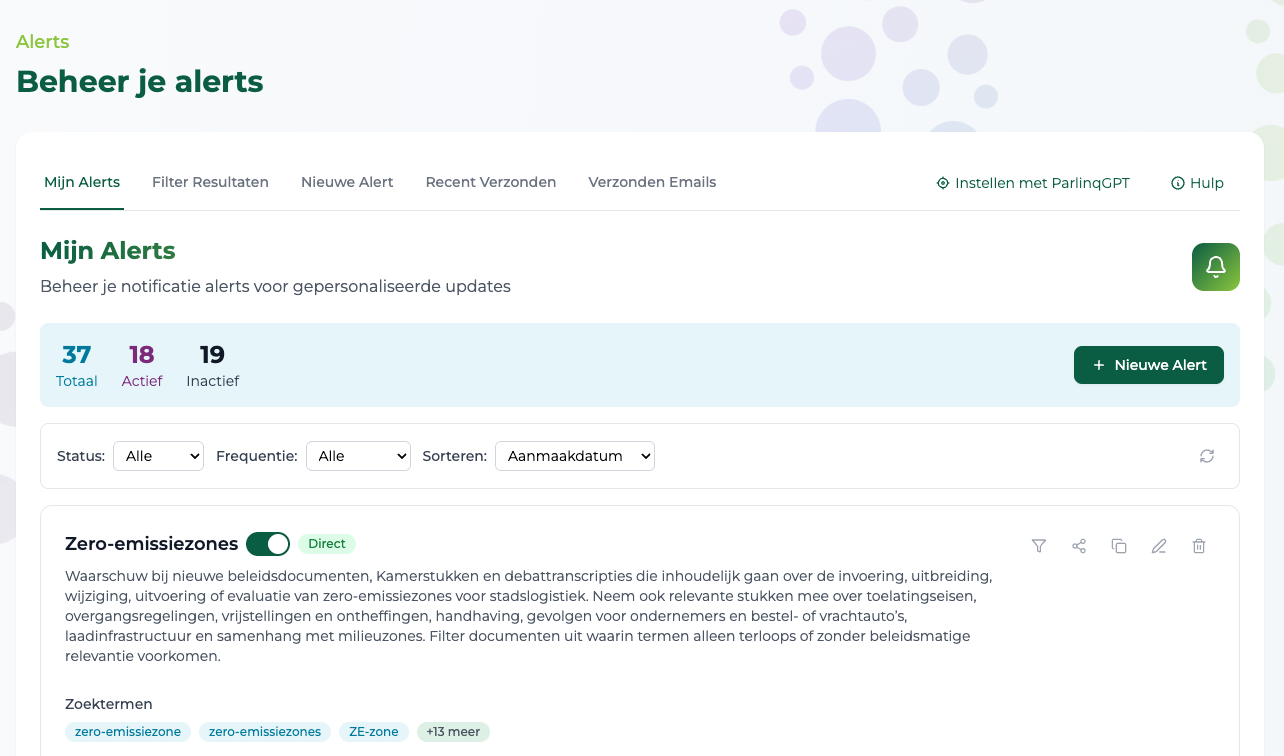The width and height of the screenshot is (1284, 756).
Task: Open the Verzonden Emails tab
Action: click(x=652, y=182)
